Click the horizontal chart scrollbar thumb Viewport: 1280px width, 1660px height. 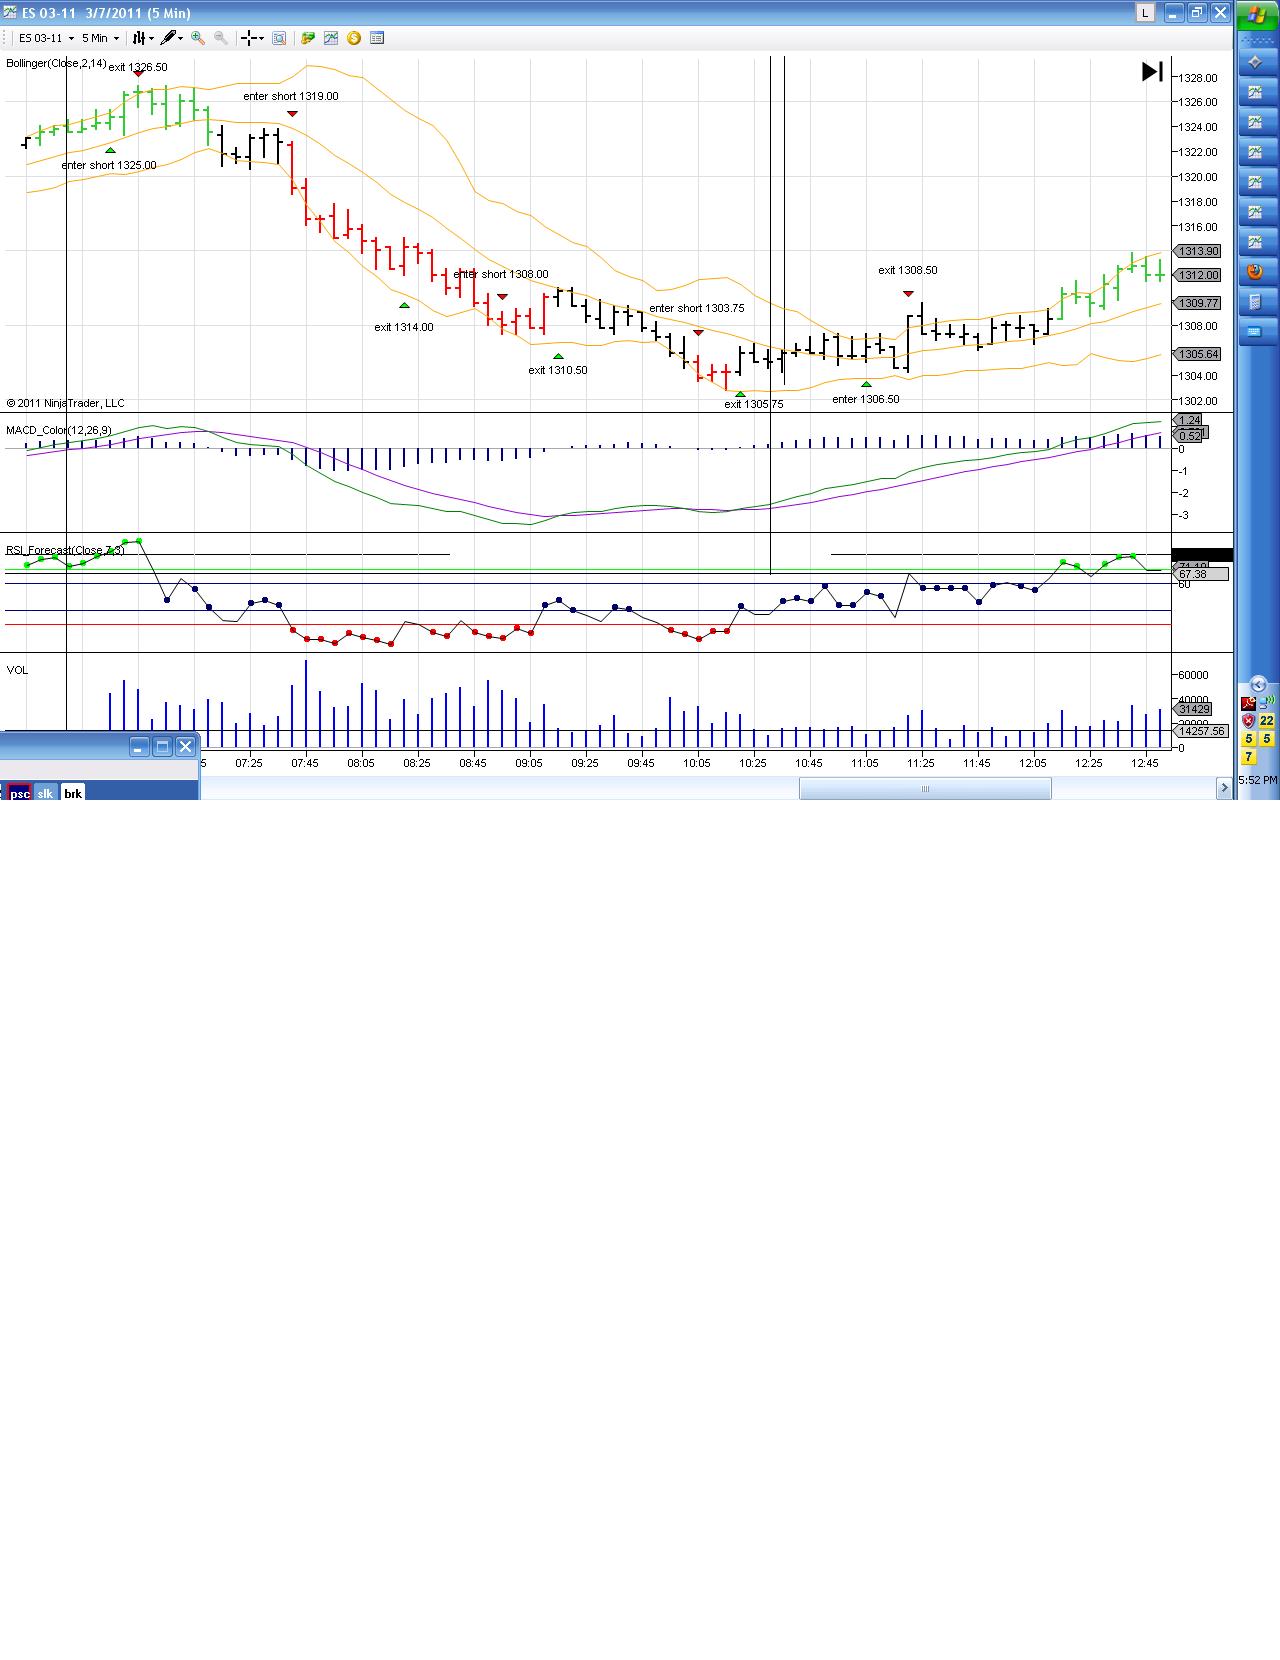coord(925,789)
